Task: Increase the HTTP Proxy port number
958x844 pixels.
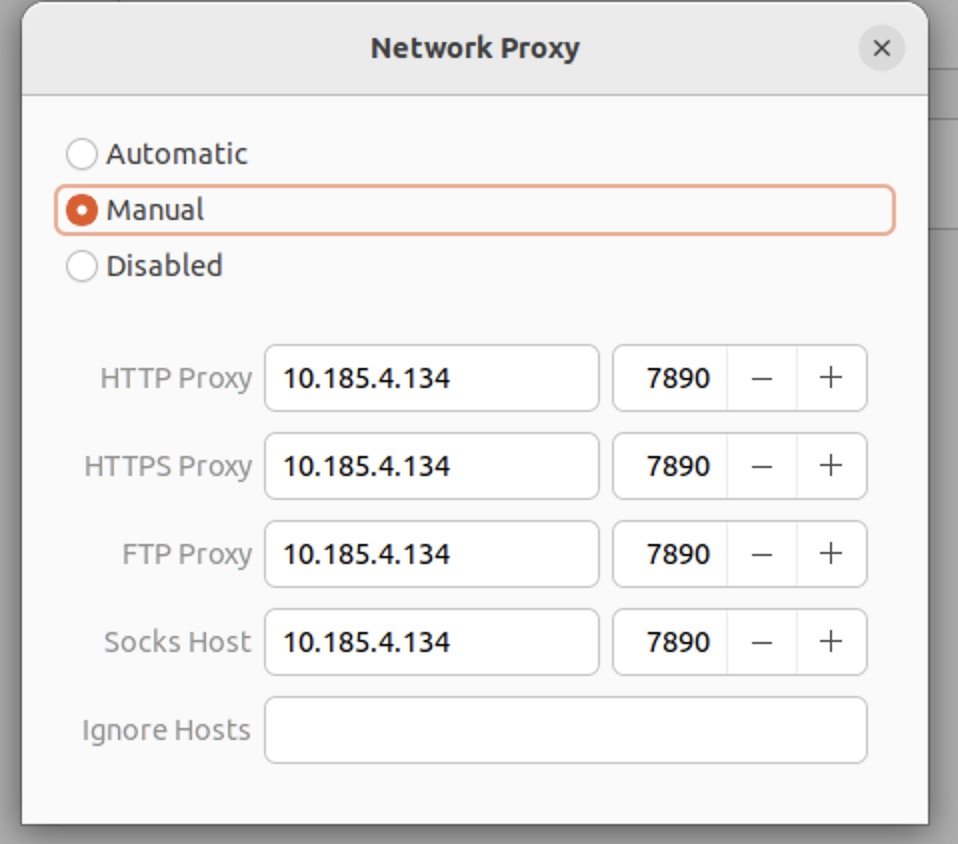Action: tap(831, 378)
